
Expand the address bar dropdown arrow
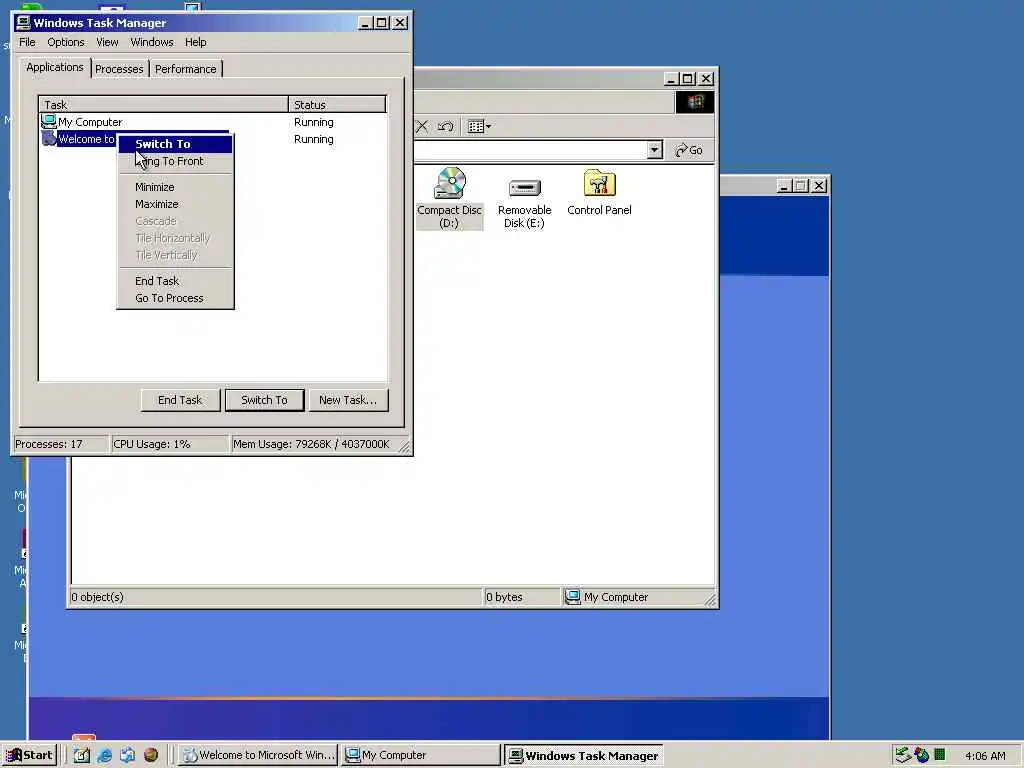654,150
